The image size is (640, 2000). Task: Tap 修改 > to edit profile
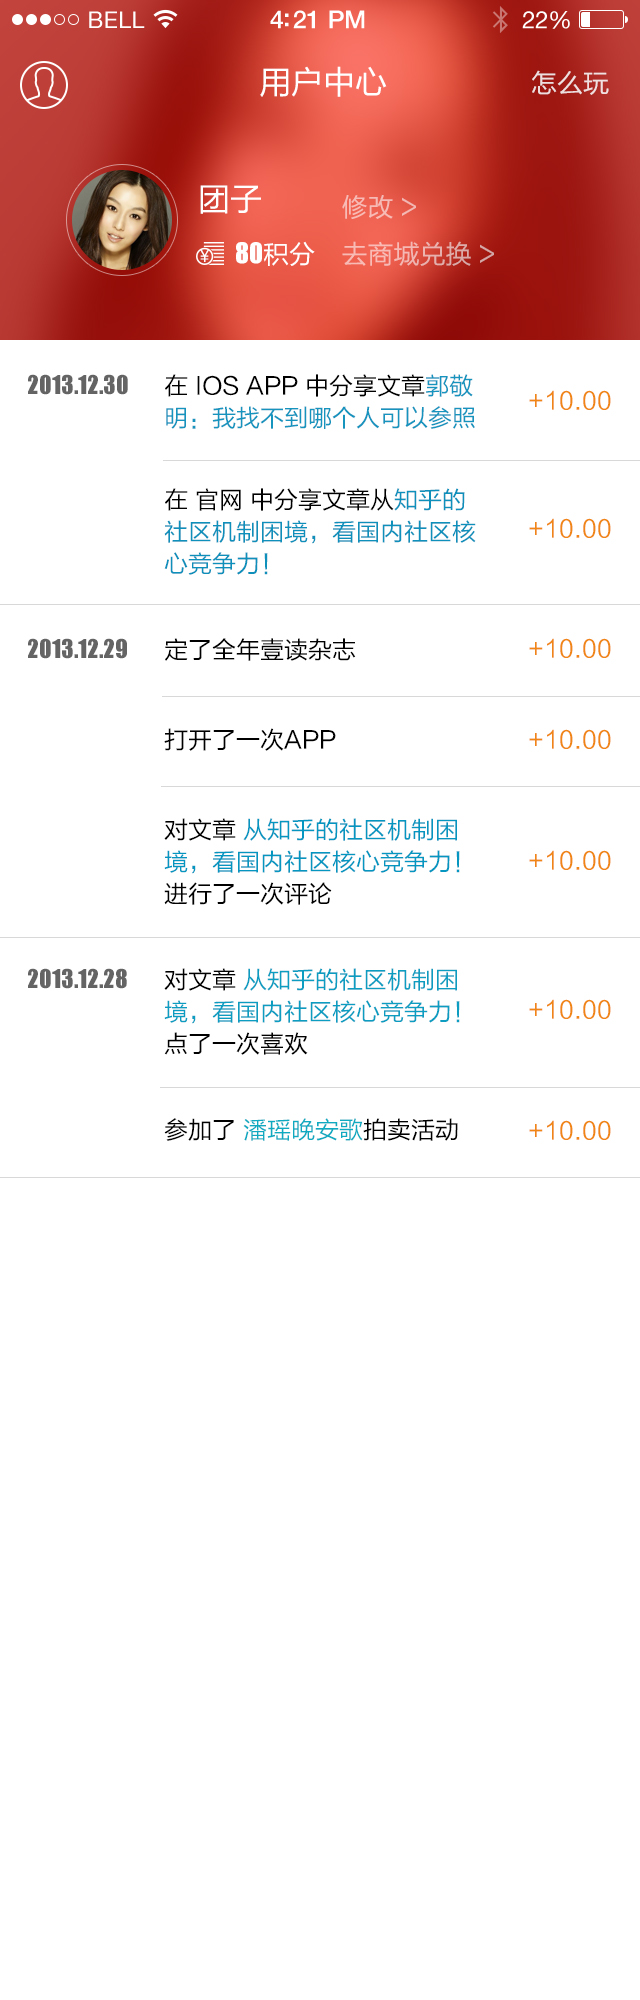coord(379,206)
